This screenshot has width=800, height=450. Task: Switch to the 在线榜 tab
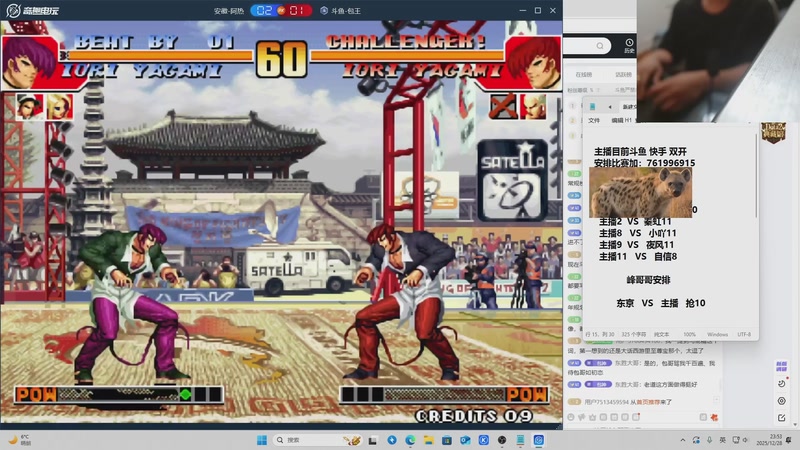coord(584,74)
